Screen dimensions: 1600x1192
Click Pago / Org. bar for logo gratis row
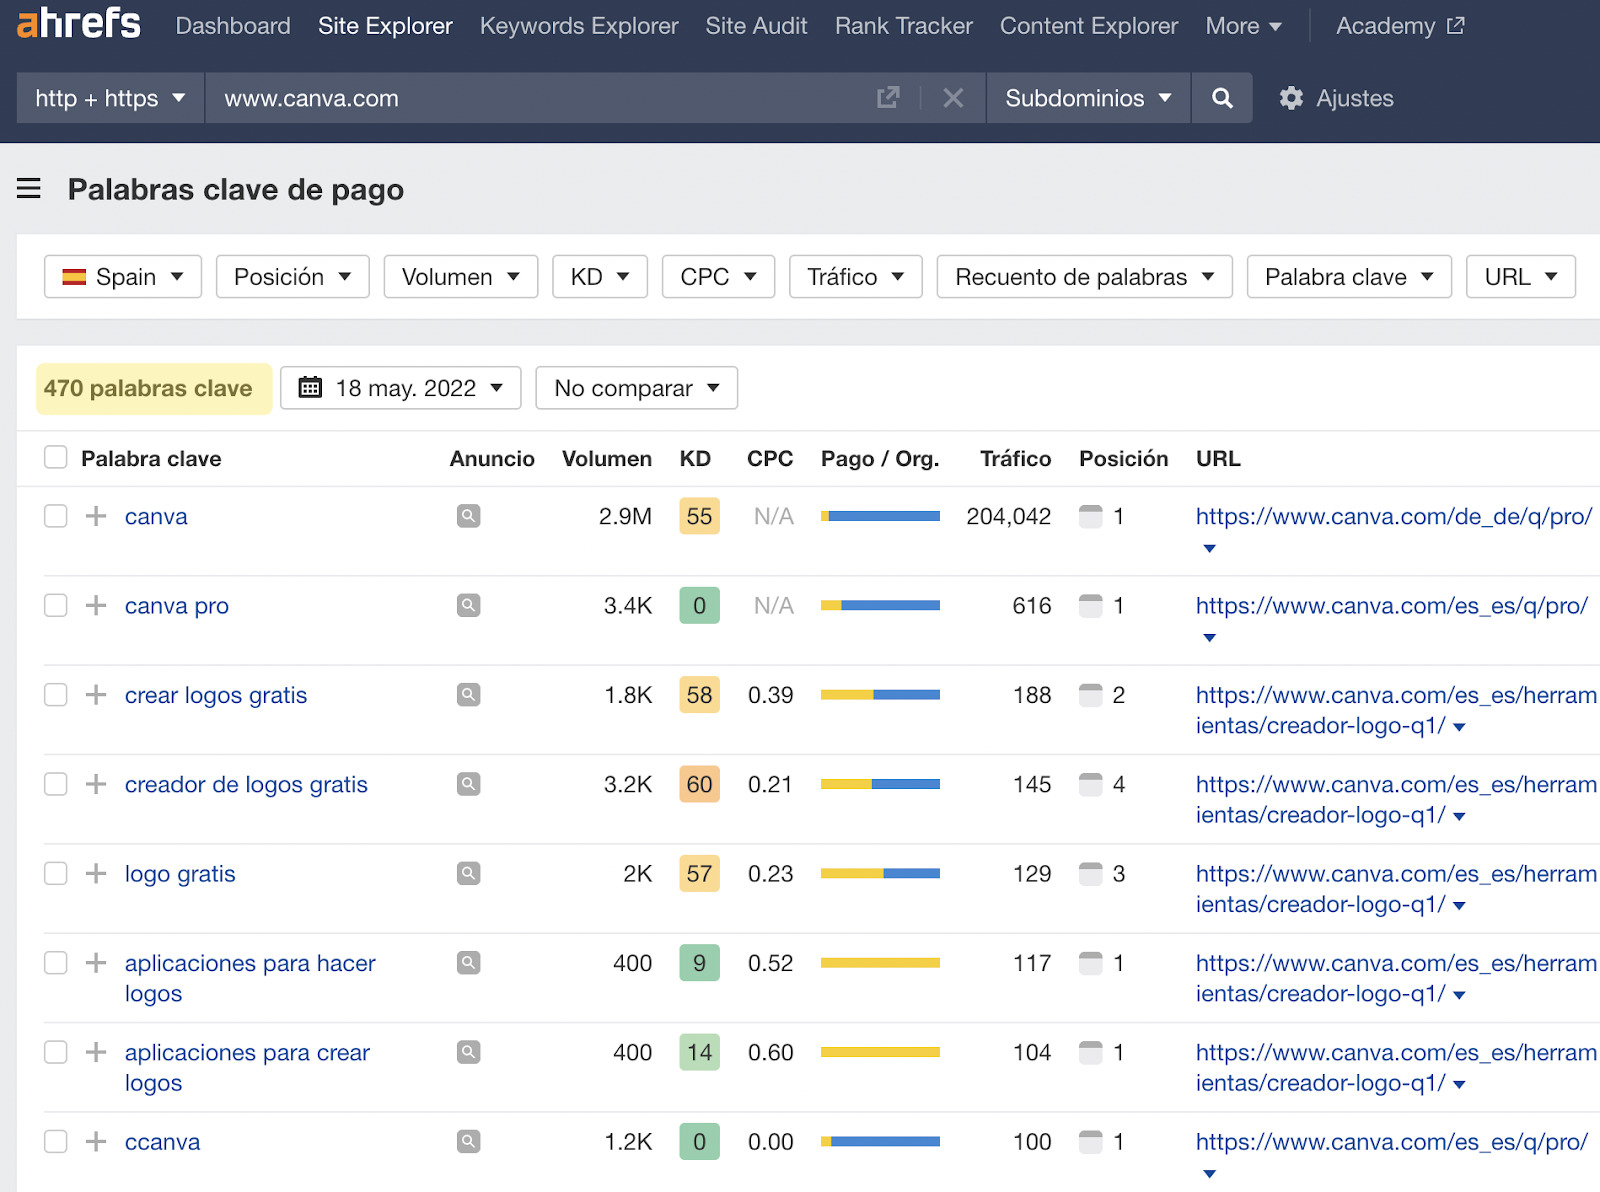pos(880,873)
